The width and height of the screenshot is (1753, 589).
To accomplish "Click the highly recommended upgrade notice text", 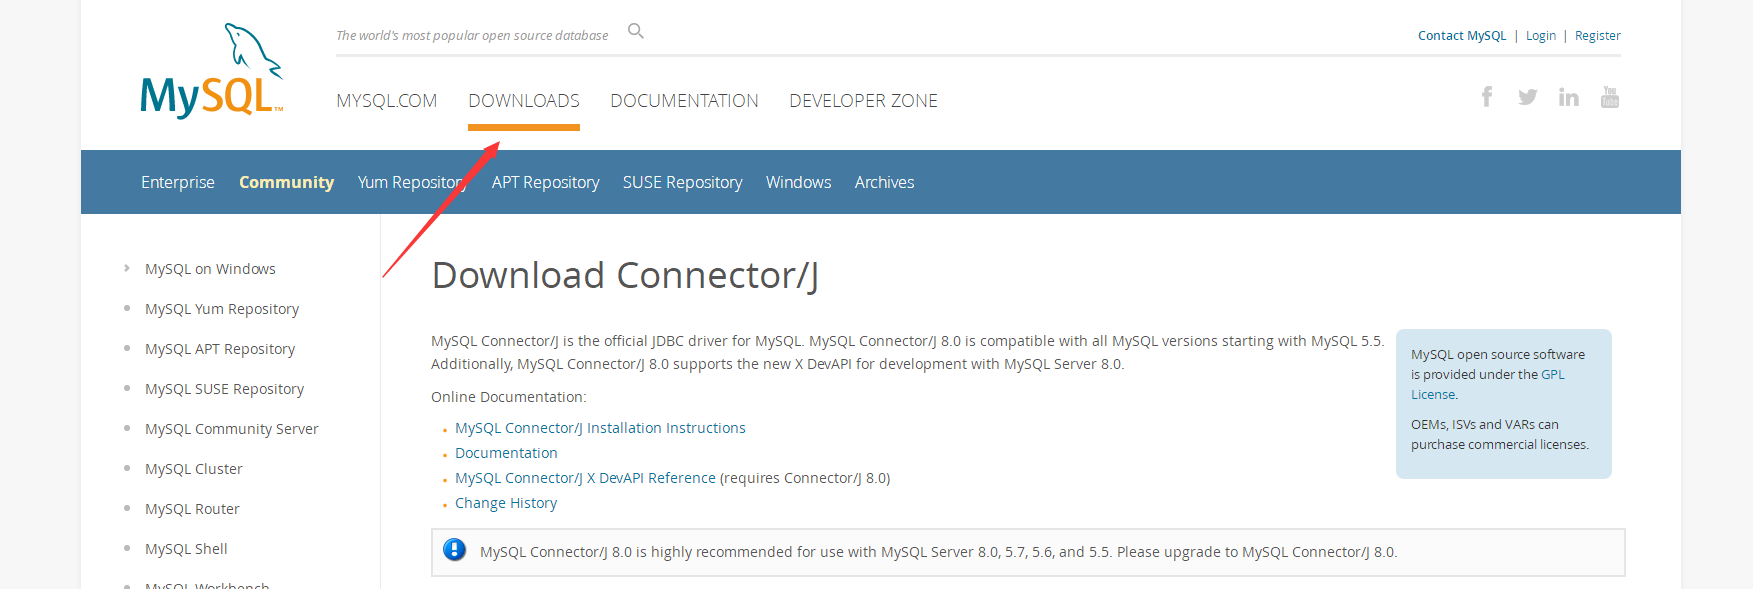I will pos(938,552).
